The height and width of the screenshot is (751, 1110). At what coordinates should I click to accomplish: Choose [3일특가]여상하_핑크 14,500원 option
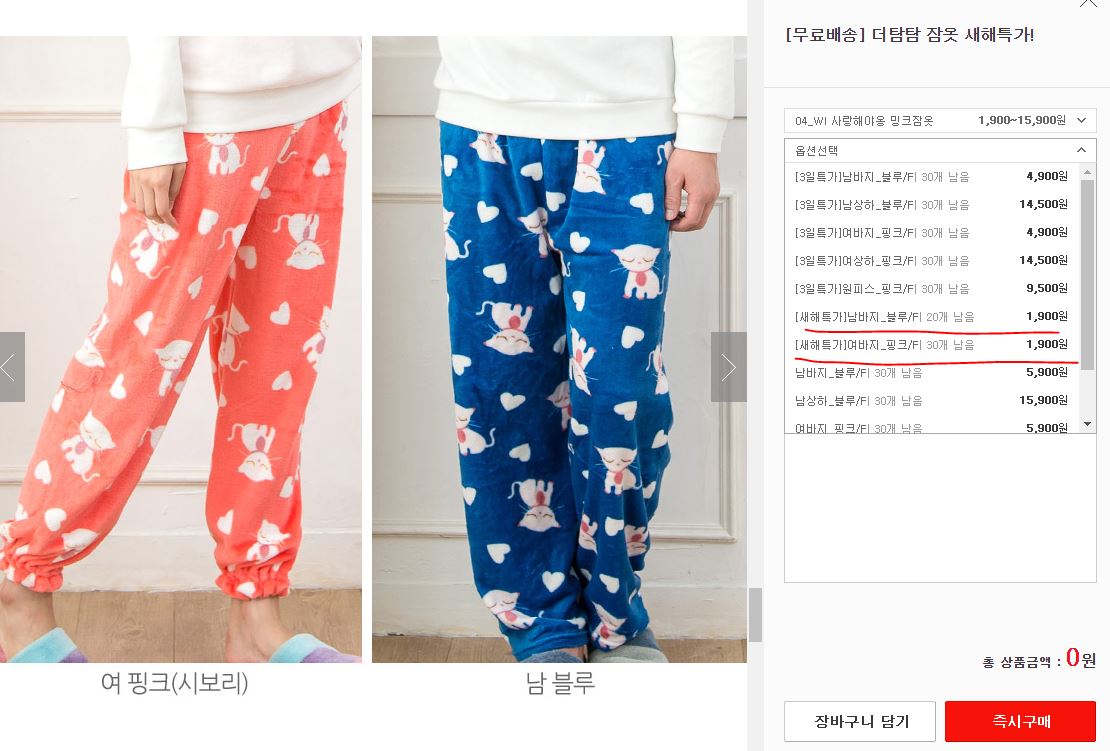[x=932, y=260]
